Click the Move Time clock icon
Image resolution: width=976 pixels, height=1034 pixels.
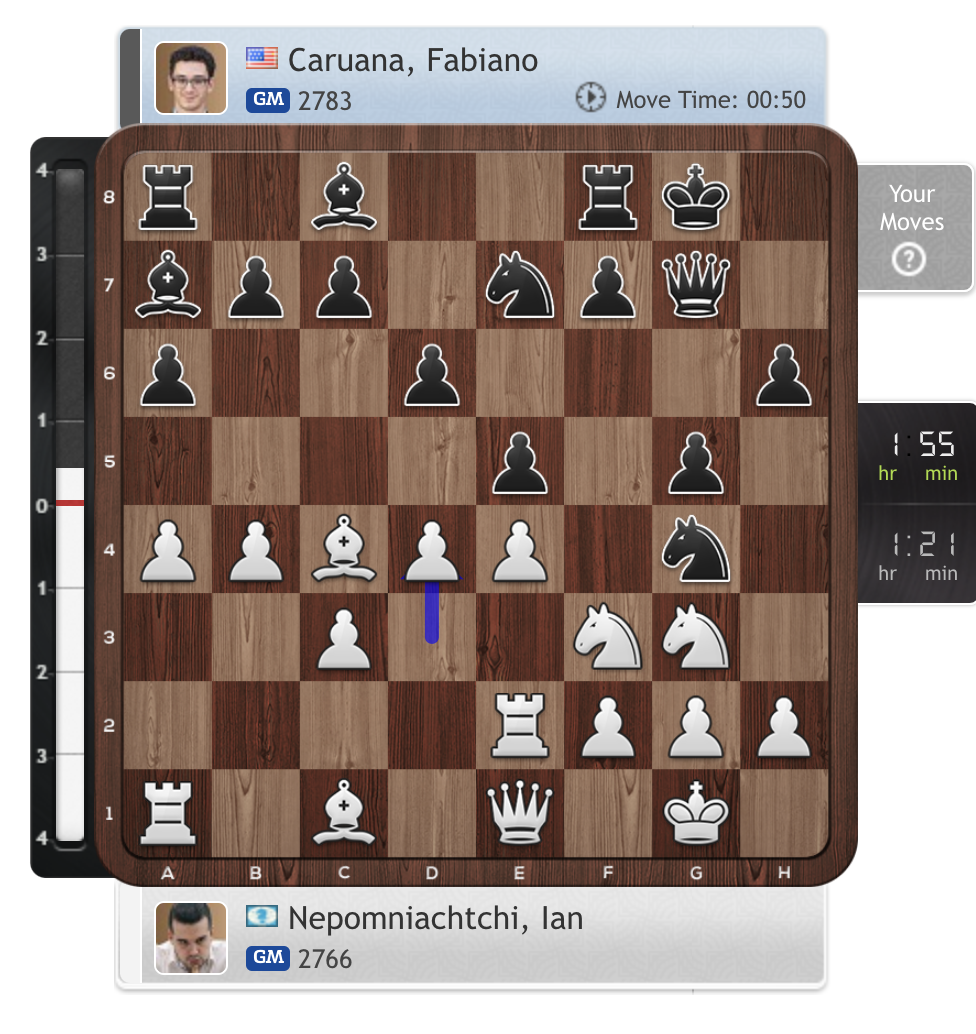click(x=590, y=98)
